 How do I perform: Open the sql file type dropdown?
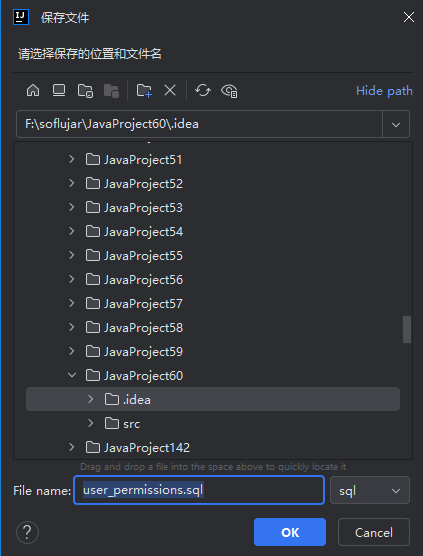pyautogui.click(x=370, y=490)
